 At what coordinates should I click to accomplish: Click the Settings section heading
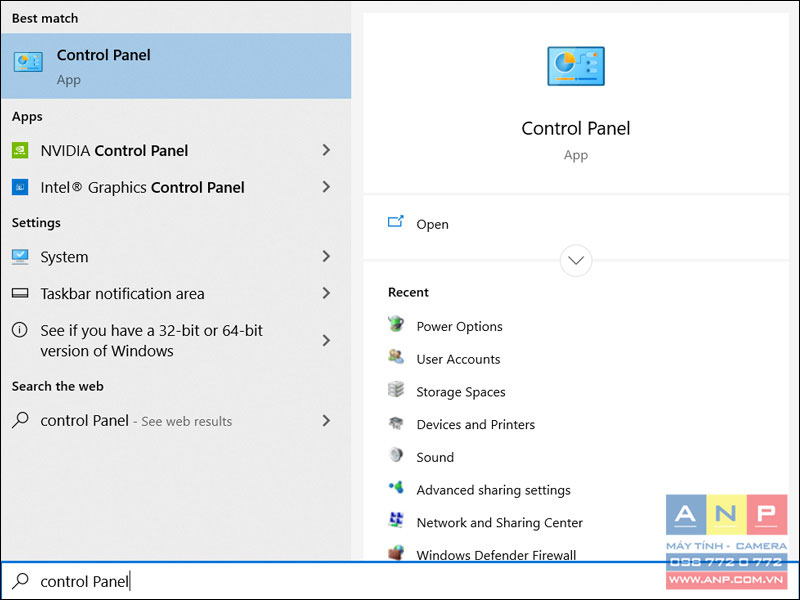[x=36, y=223]
